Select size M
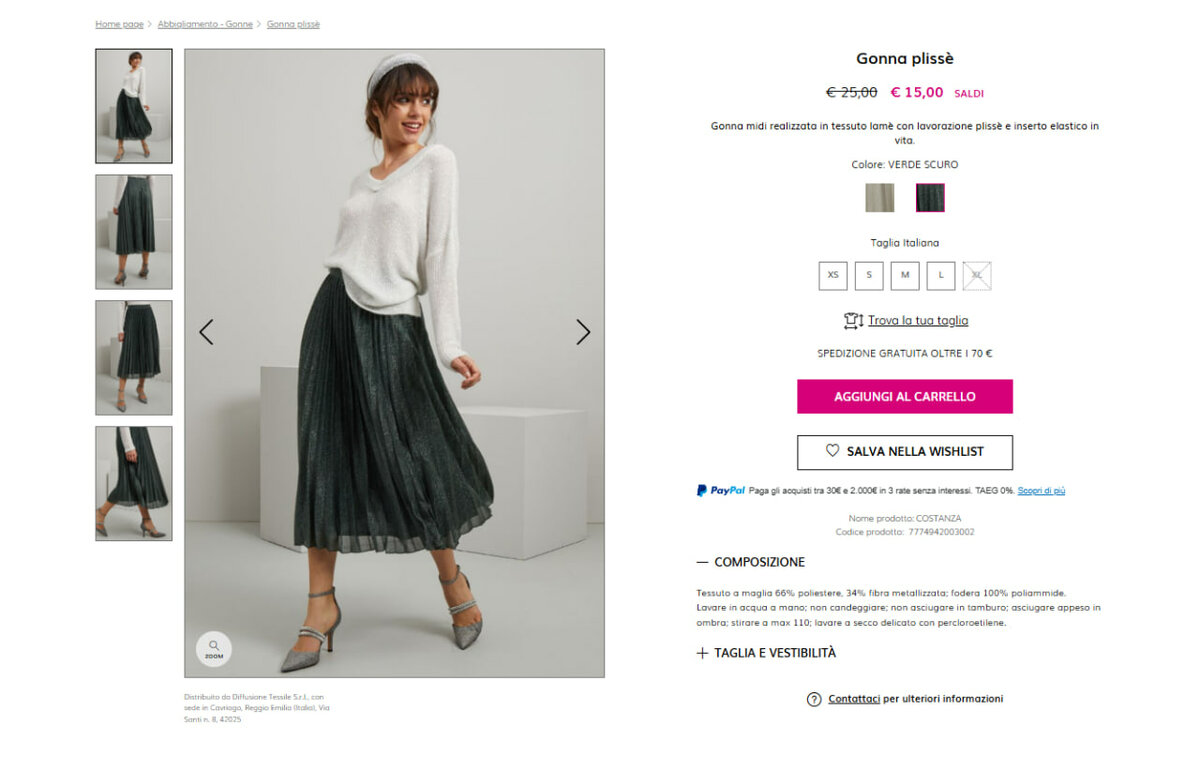This screenshot has width=1200, height=757. (x=905, y=275)
